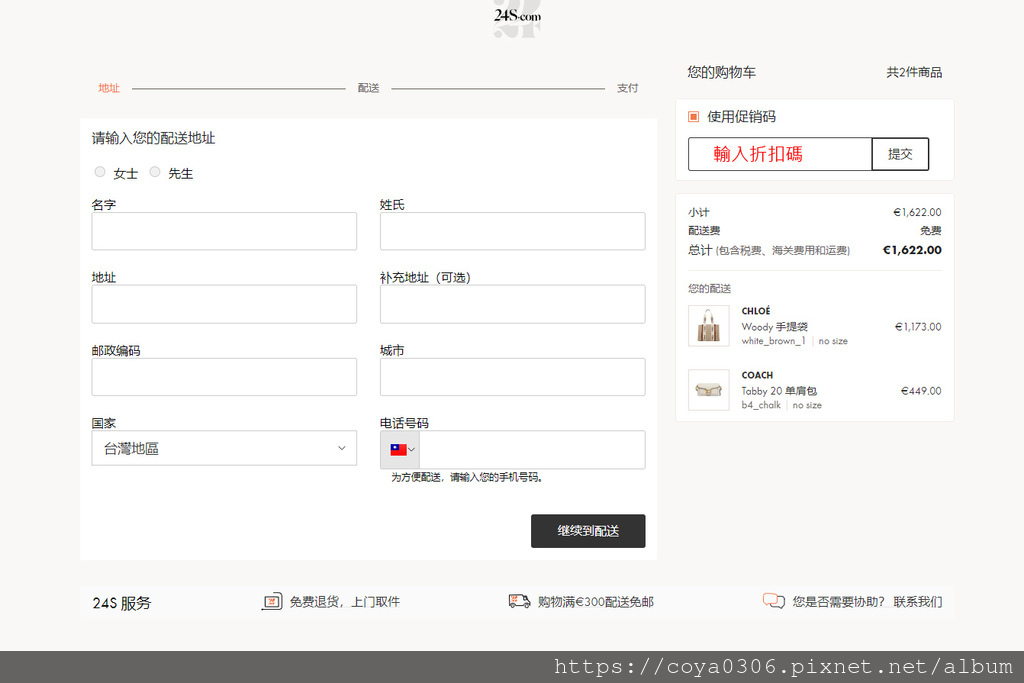Focus the 名字 first name field

click(x=224, y=231)
